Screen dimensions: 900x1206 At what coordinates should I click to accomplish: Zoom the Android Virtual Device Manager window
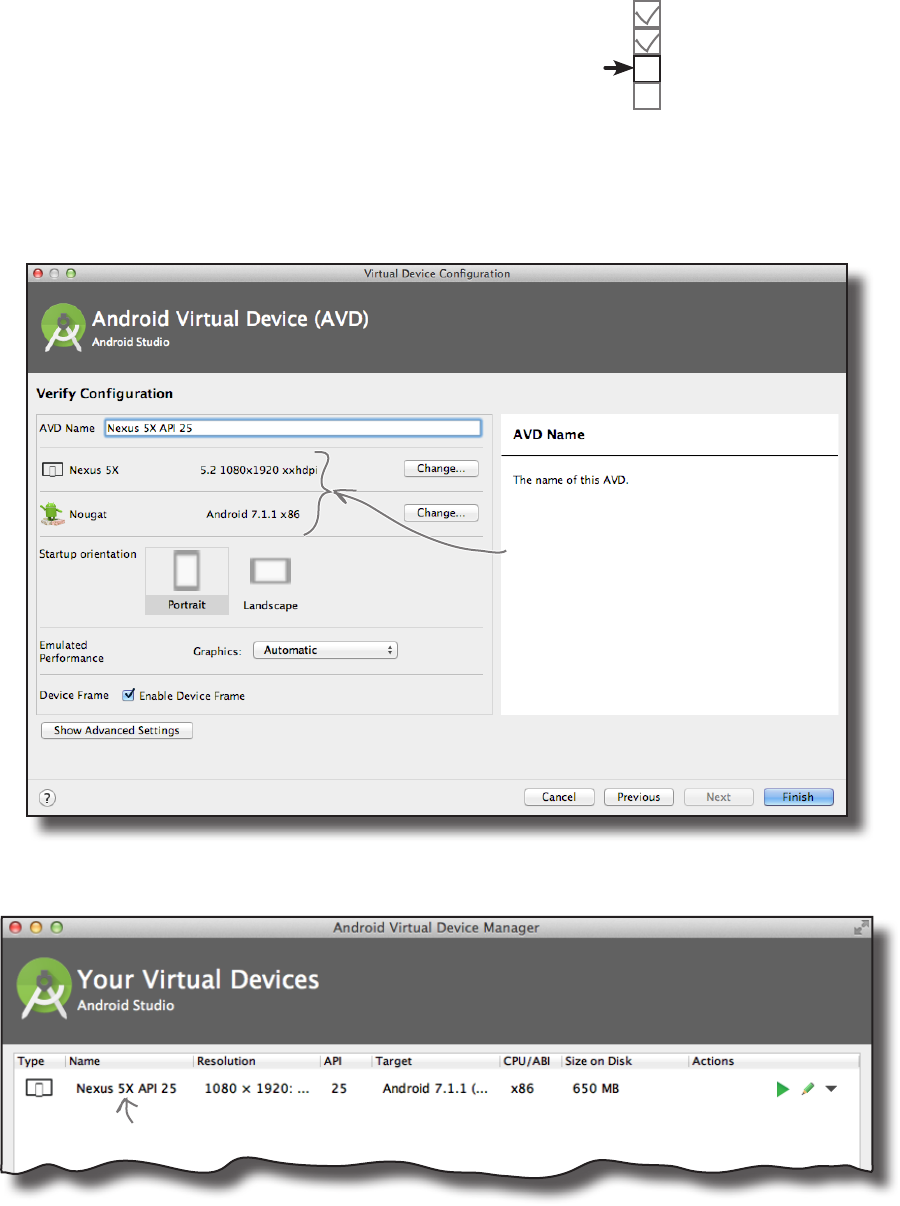pyautogui.click(x=56, y=927)
